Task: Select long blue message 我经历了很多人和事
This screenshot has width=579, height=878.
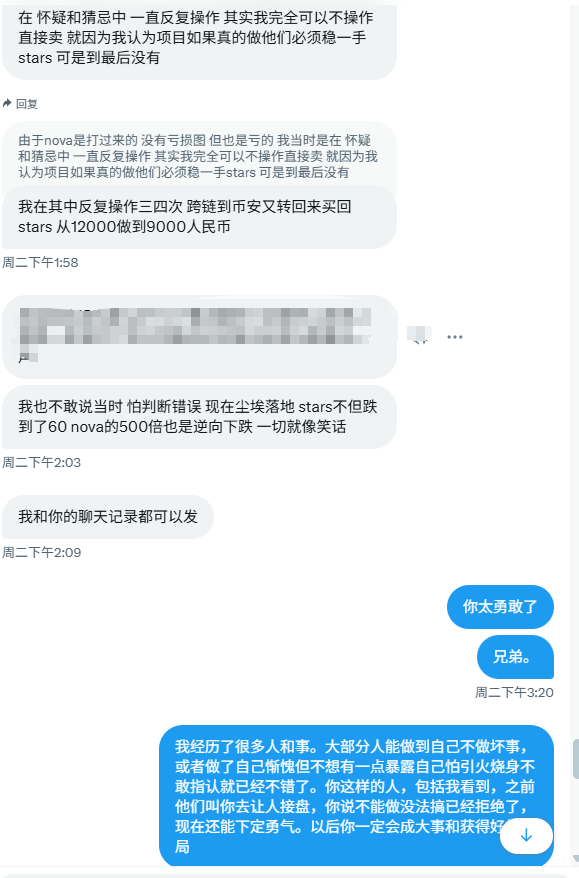Action: point(356,796)
